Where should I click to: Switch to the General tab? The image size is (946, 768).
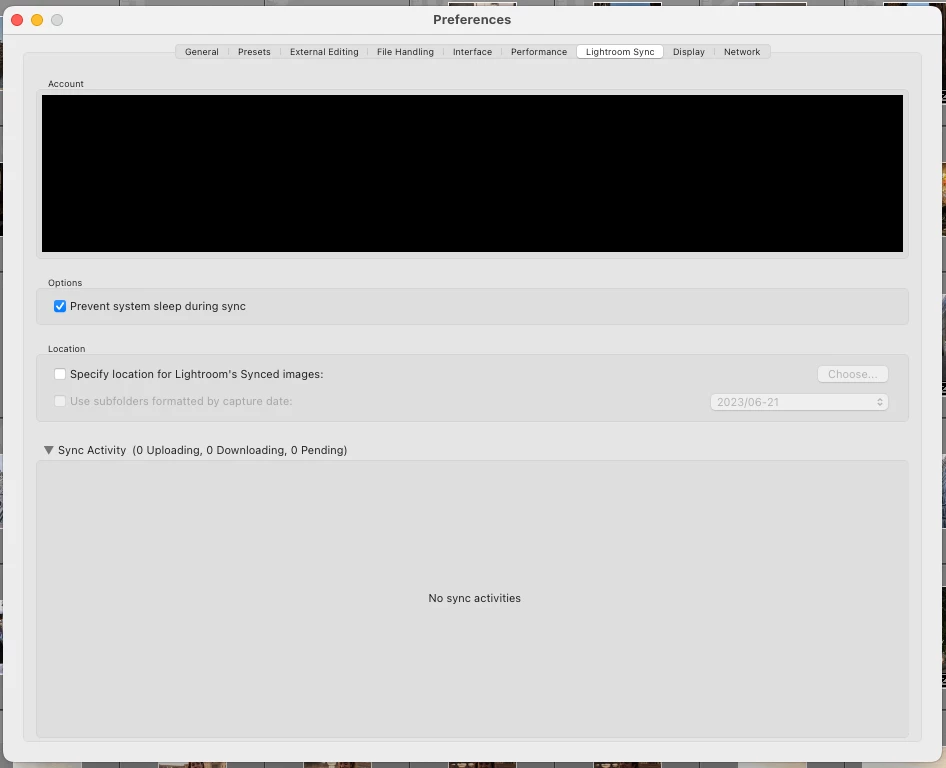pos(202,52)
